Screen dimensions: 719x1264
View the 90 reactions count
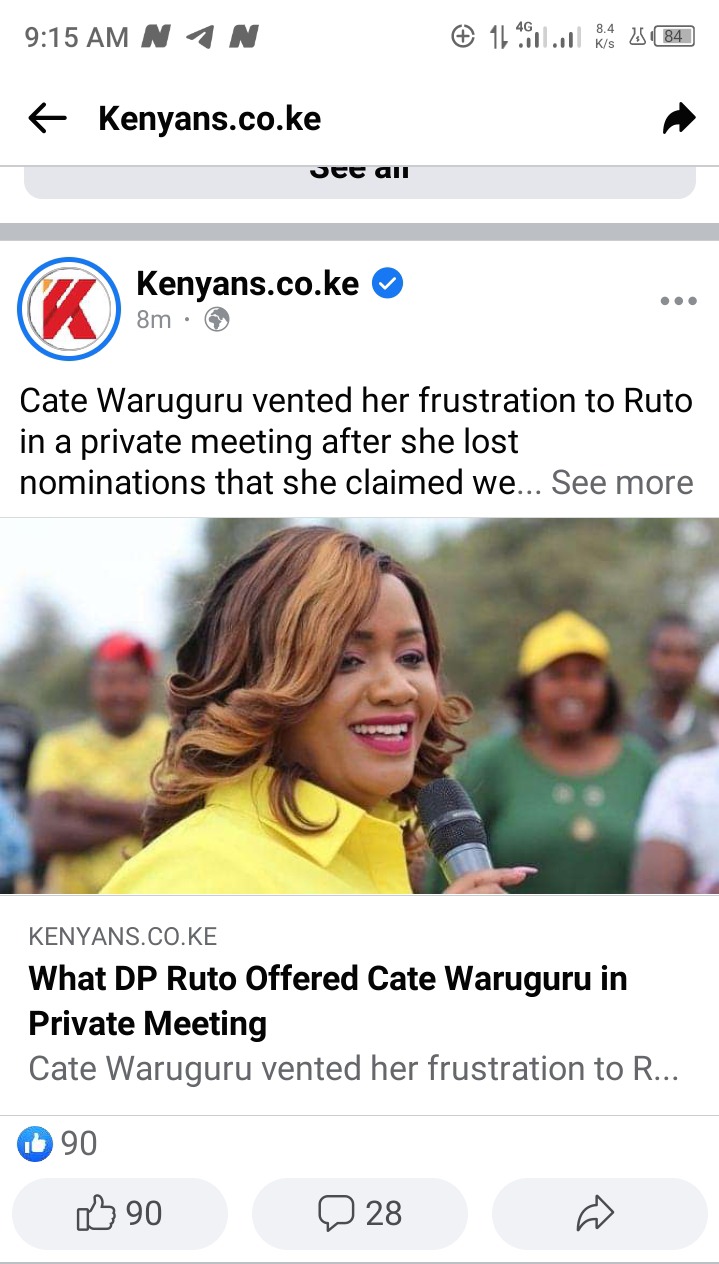pyautogui.click(x=79, y=1144)
